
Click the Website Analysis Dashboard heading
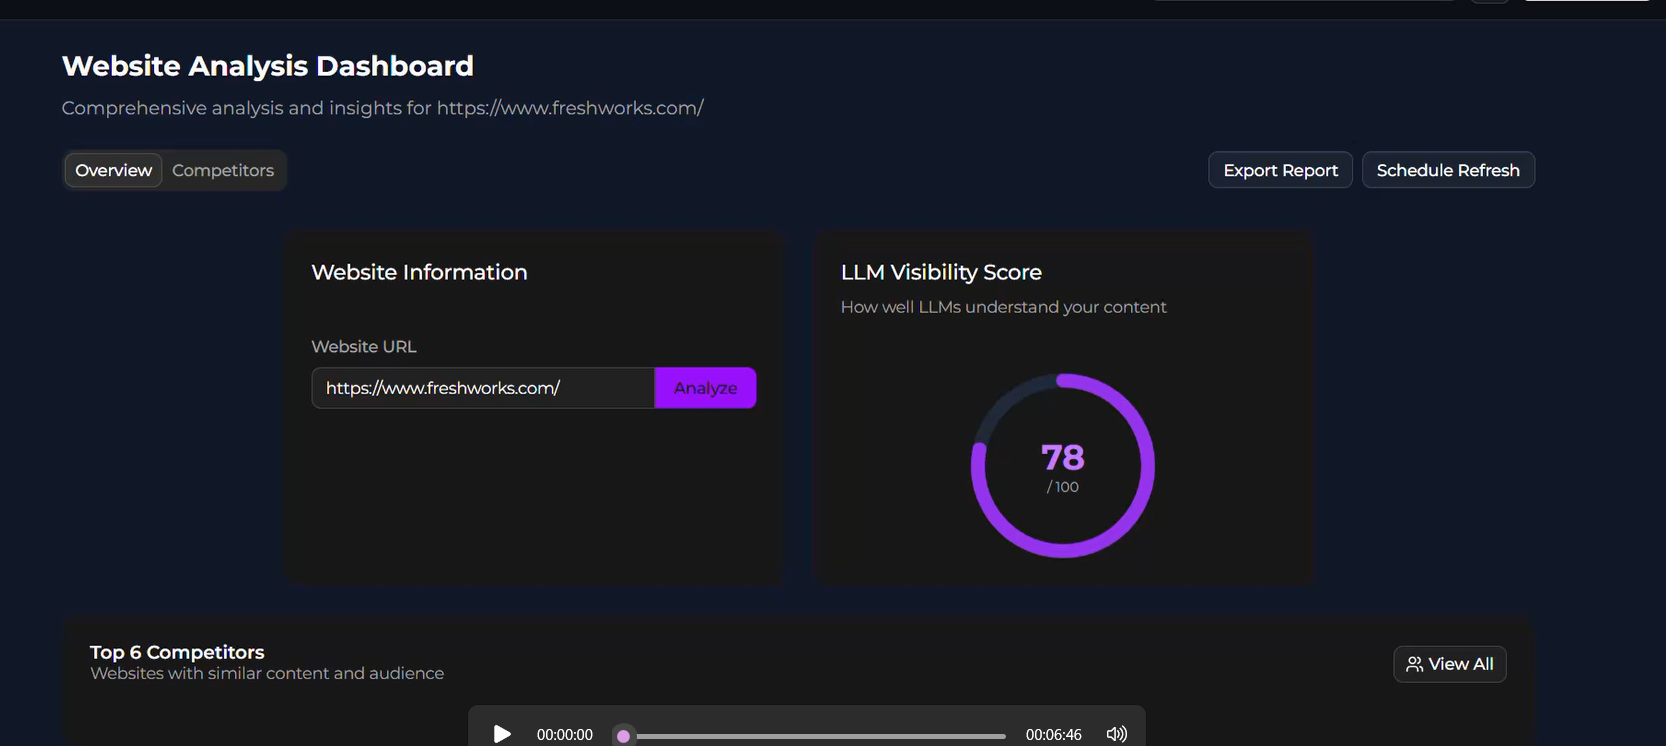[x=268, y=66]
